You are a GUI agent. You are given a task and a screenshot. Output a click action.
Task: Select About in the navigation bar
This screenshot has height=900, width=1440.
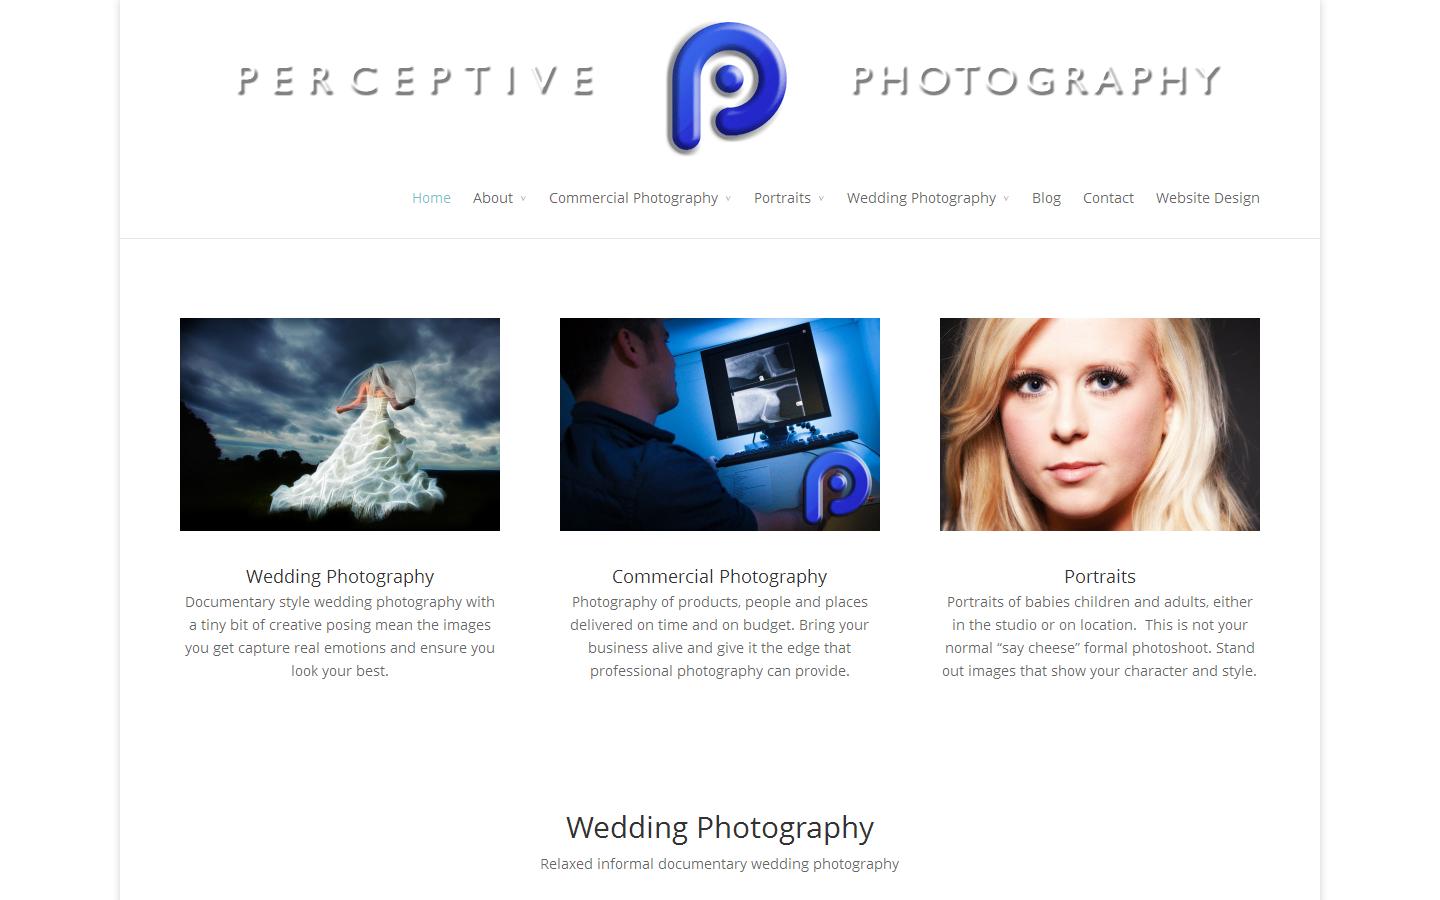coord(493,198)
